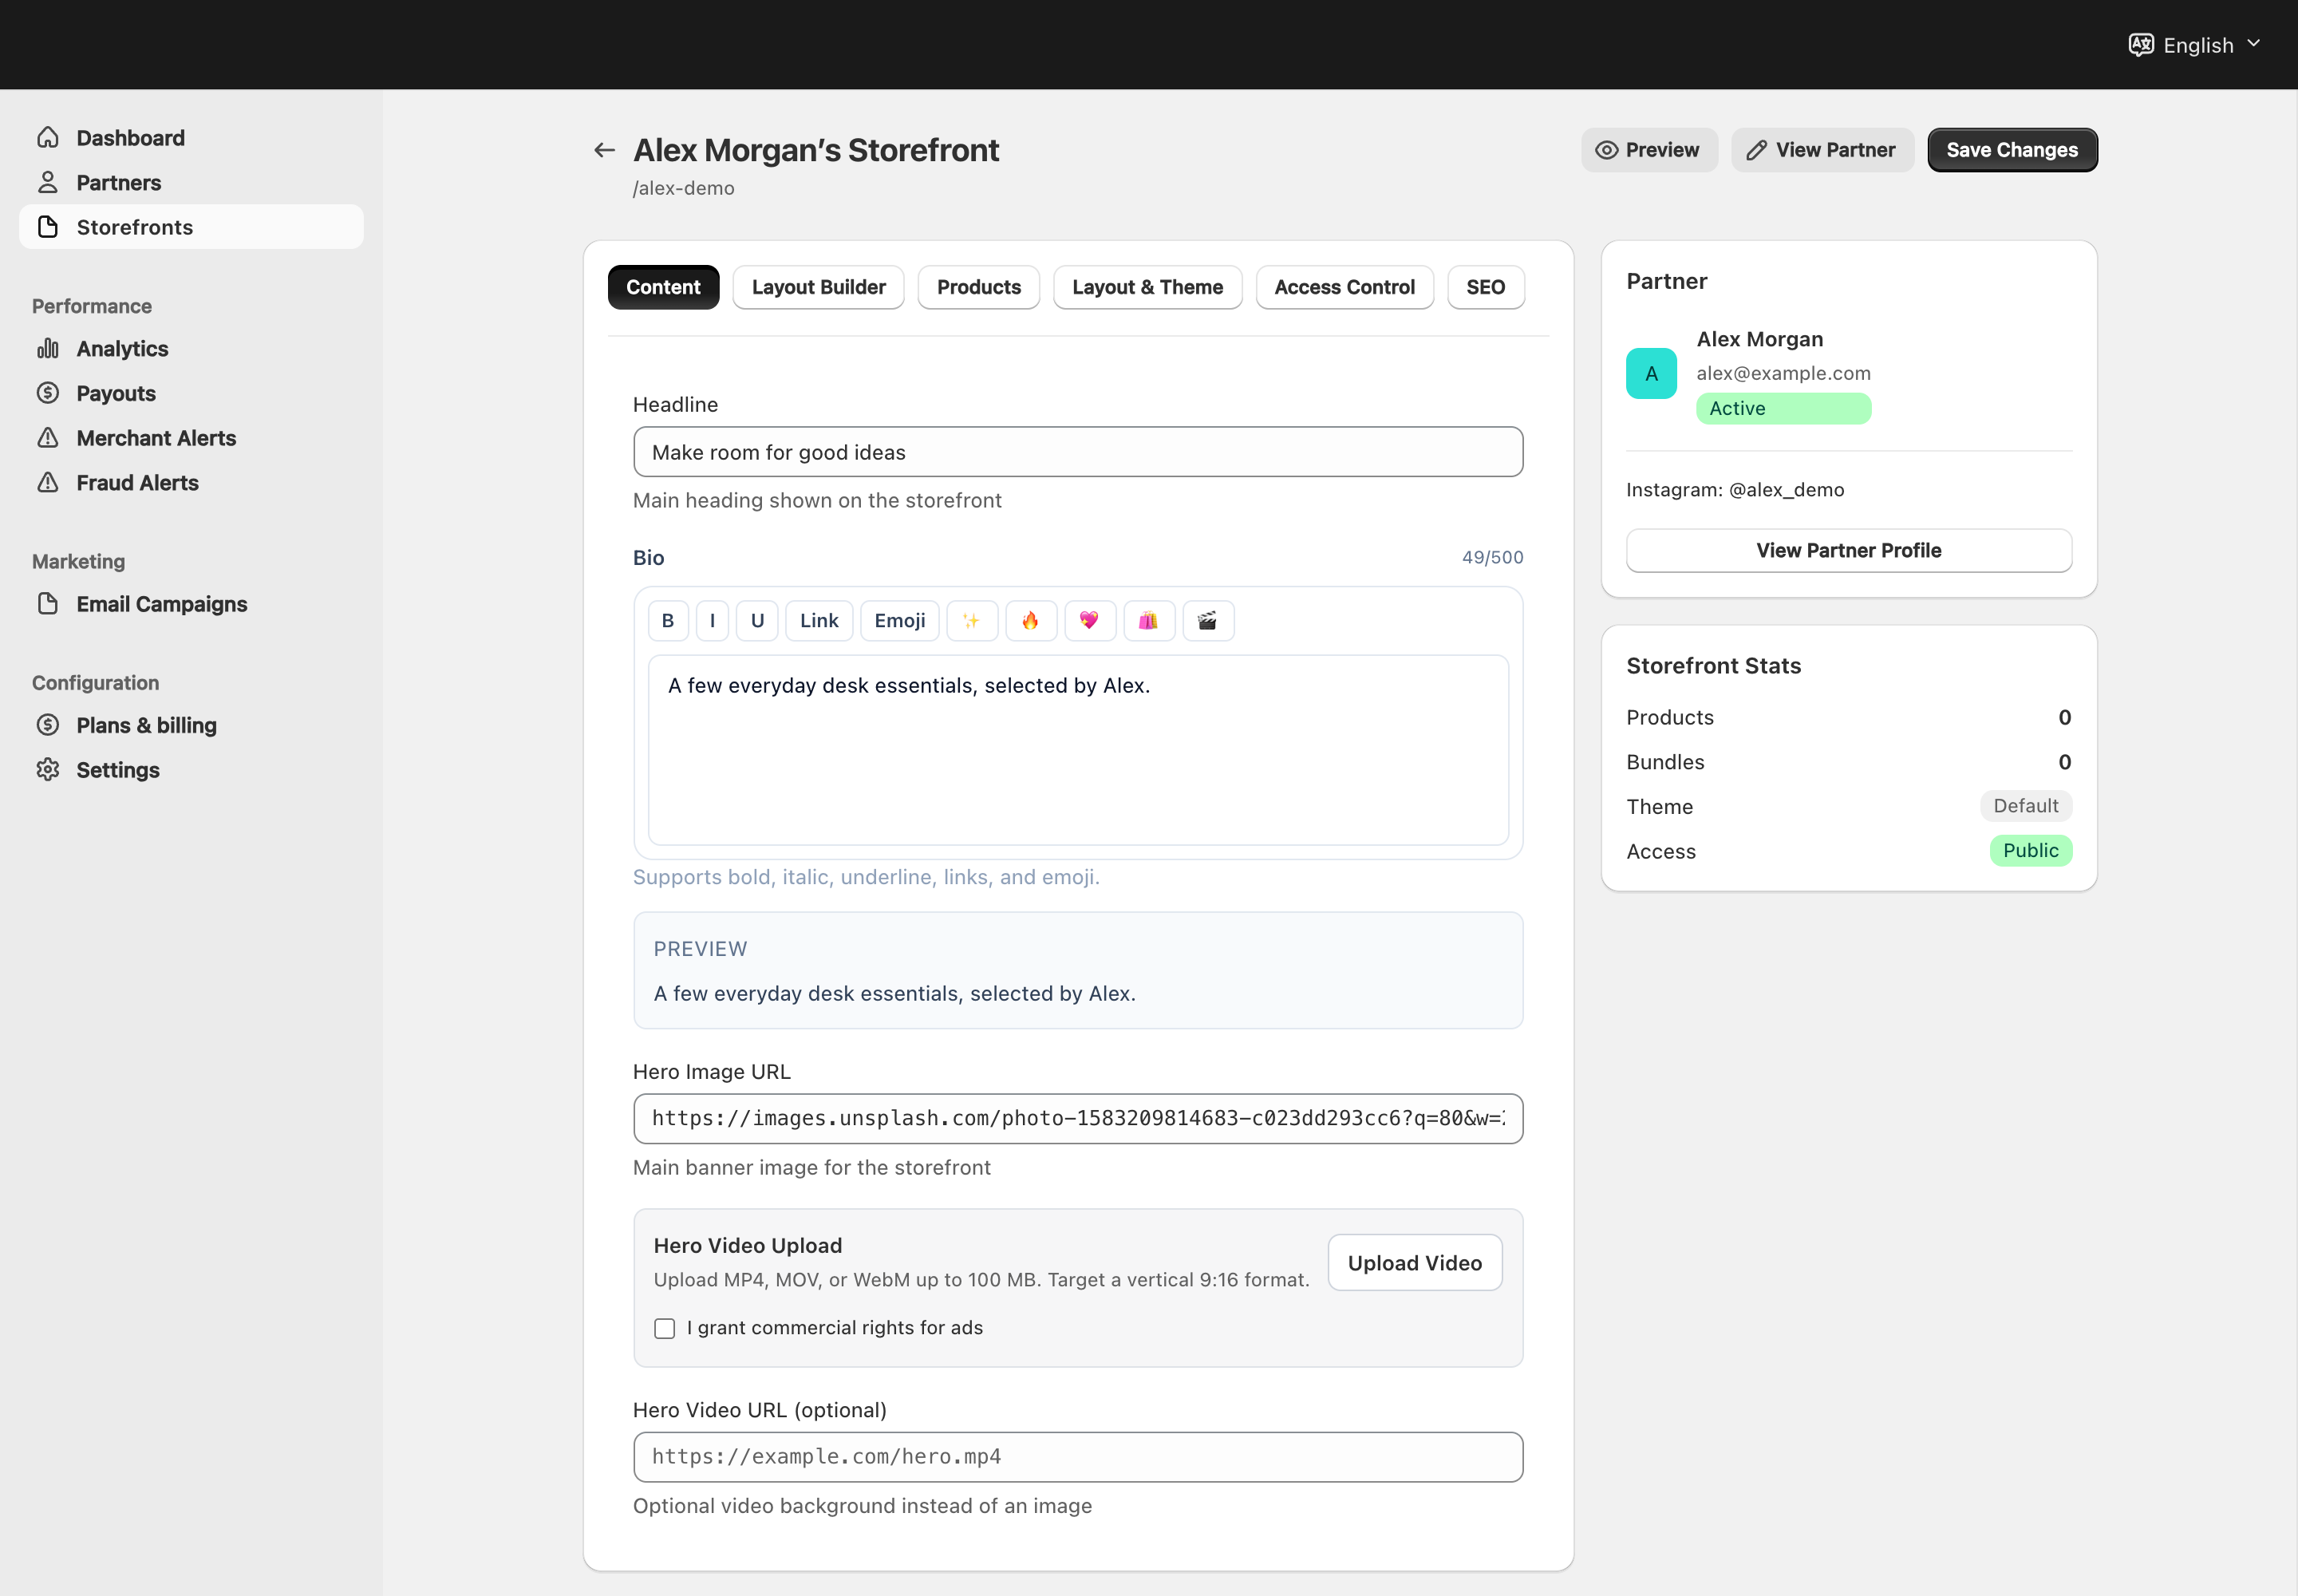Insert fire emoji into bio
Viewport: 2298px width, 1596px height.
click(1030, 621)
